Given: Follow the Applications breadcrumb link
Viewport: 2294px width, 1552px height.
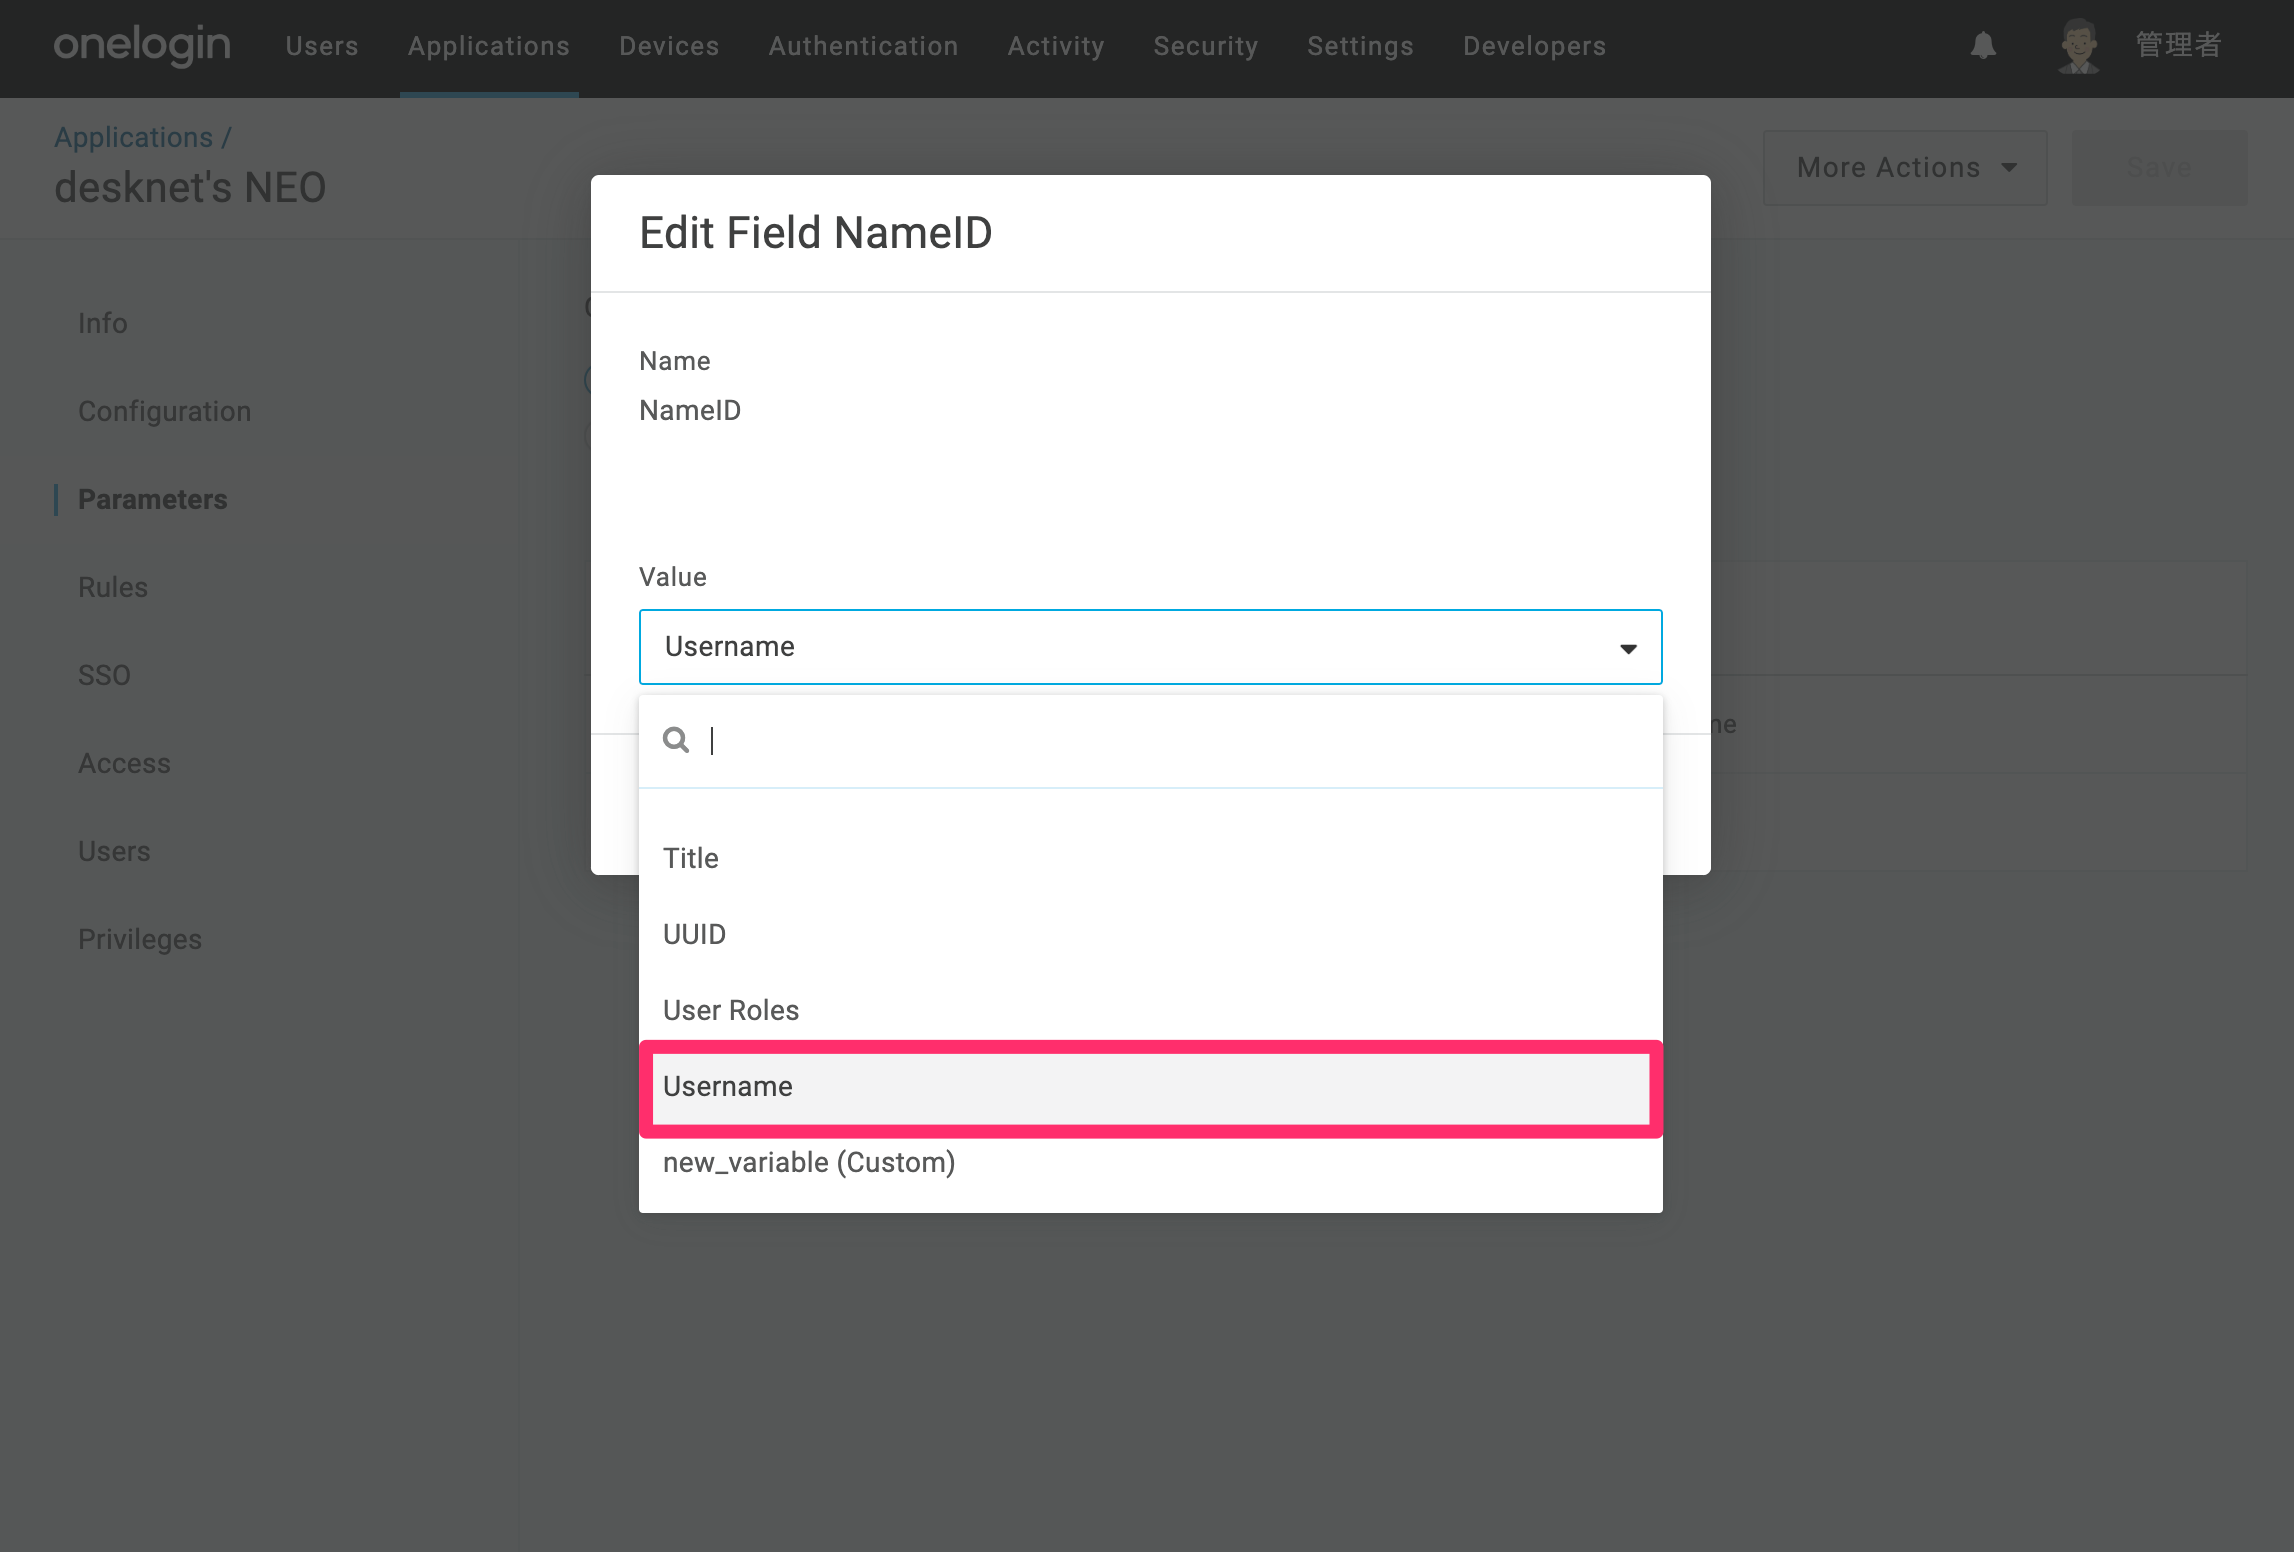Looking at the screenshot, I should (x=133, y=137).
